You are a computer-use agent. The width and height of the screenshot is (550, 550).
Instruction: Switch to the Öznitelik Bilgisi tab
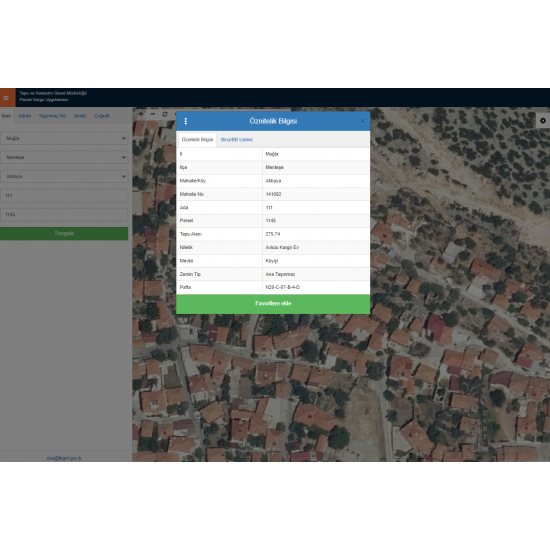(197, 140)
